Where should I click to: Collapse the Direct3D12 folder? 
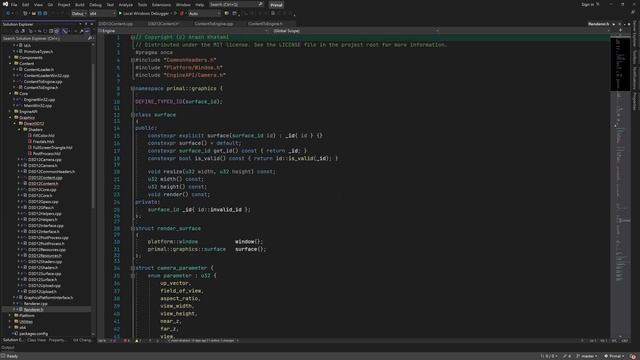pos(15,124)
